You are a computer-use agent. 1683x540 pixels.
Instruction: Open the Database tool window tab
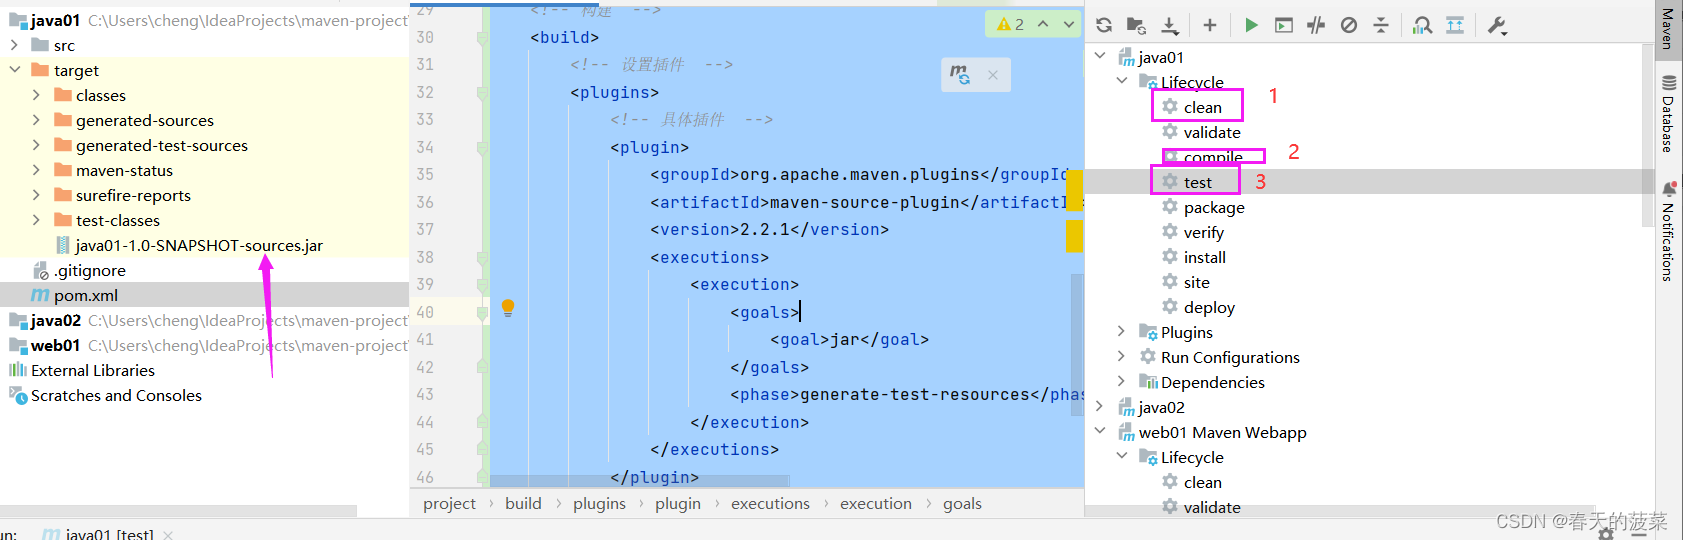click(1668, 113)
